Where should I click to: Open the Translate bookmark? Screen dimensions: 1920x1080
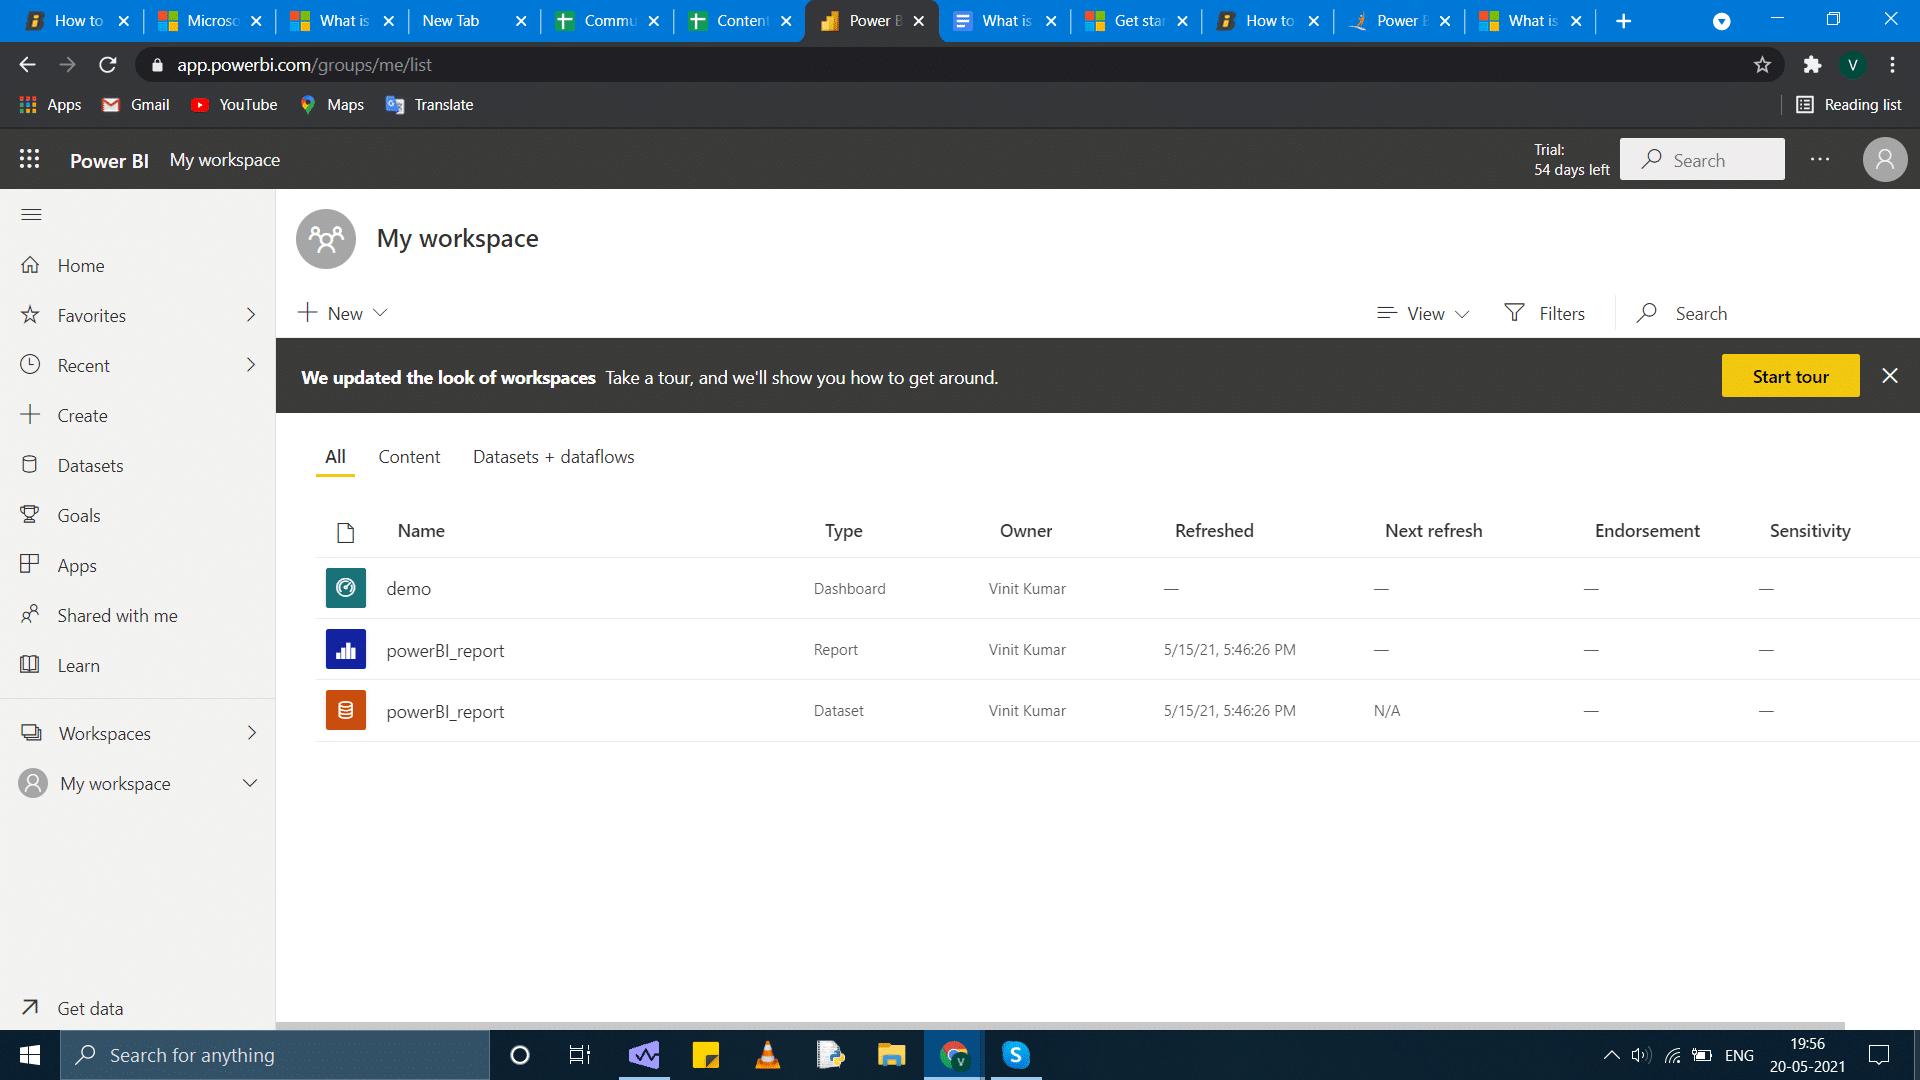(x=430, y=105)
